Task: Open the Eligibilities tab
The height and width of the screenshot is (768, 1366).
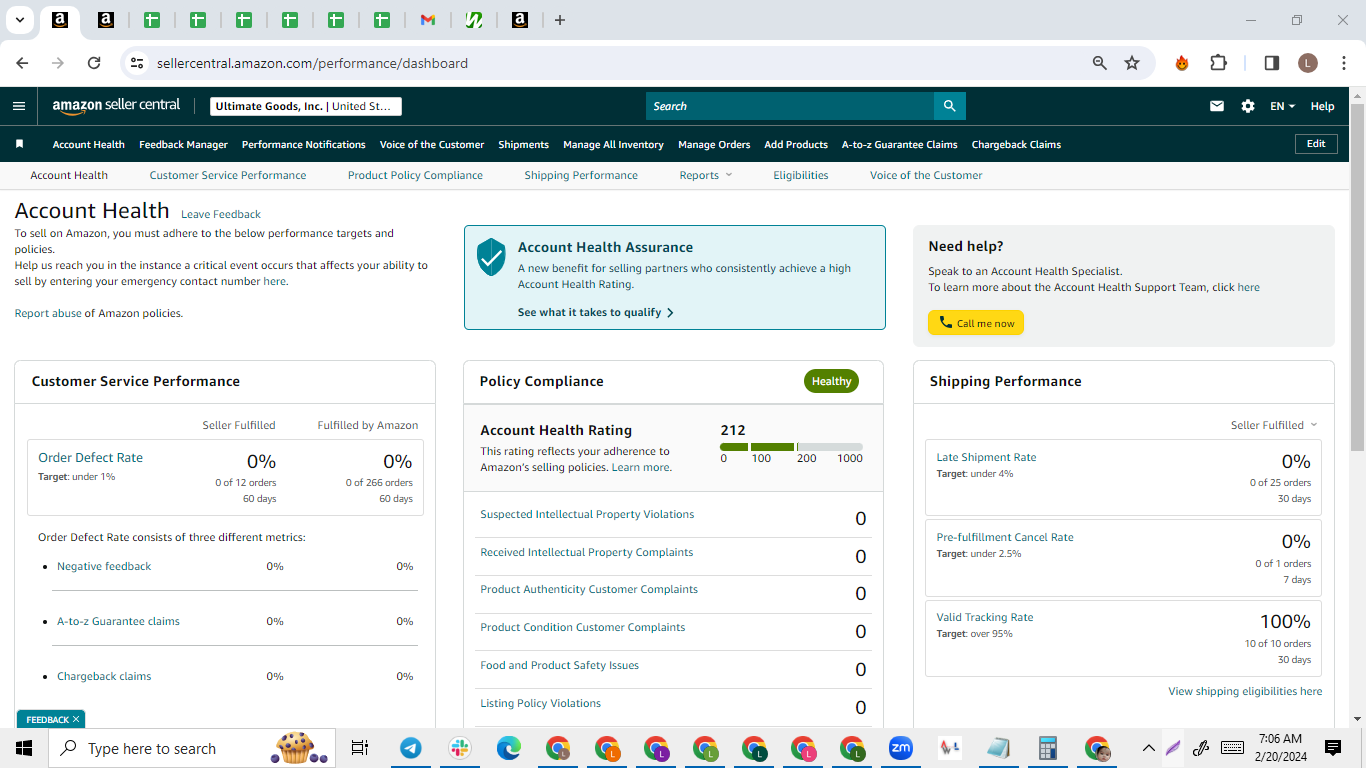Action: [801, 175]
